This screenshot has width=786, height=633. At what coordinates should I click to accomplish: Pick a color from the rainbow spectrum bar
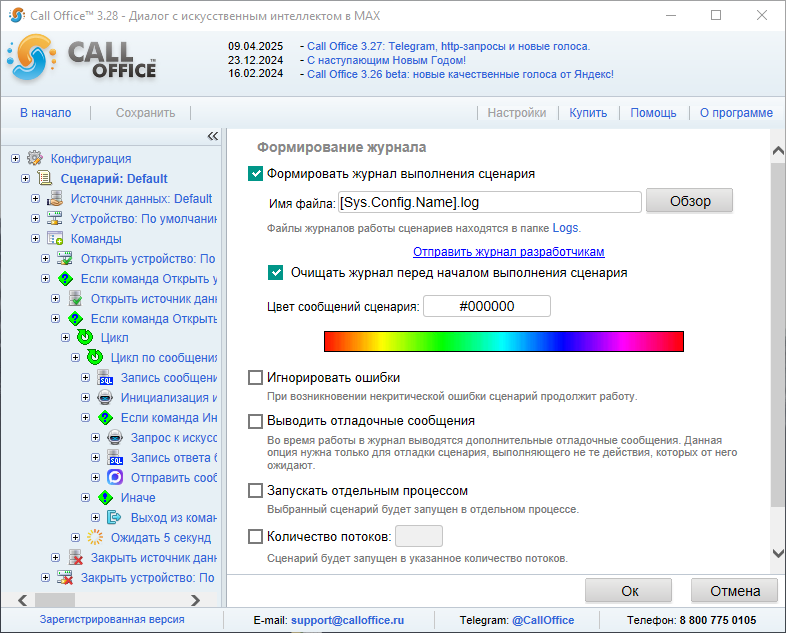pyautogui.click(x=503, y=341)
